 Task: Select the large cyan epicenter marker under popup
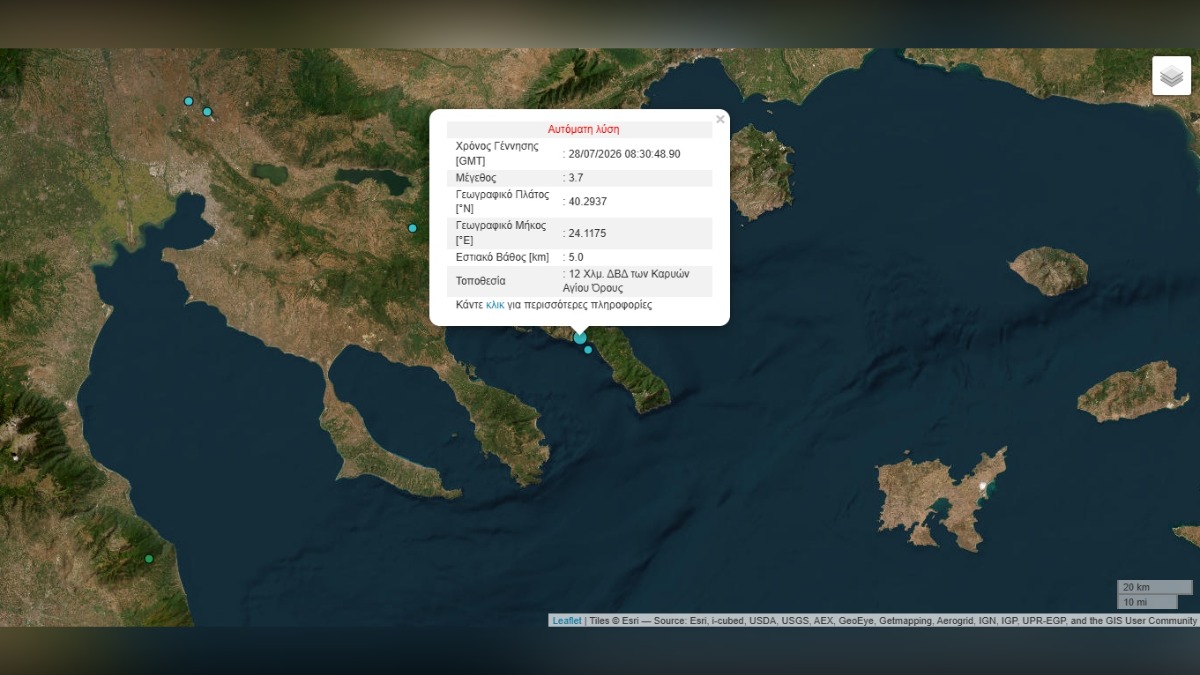(x=580, y=338)
